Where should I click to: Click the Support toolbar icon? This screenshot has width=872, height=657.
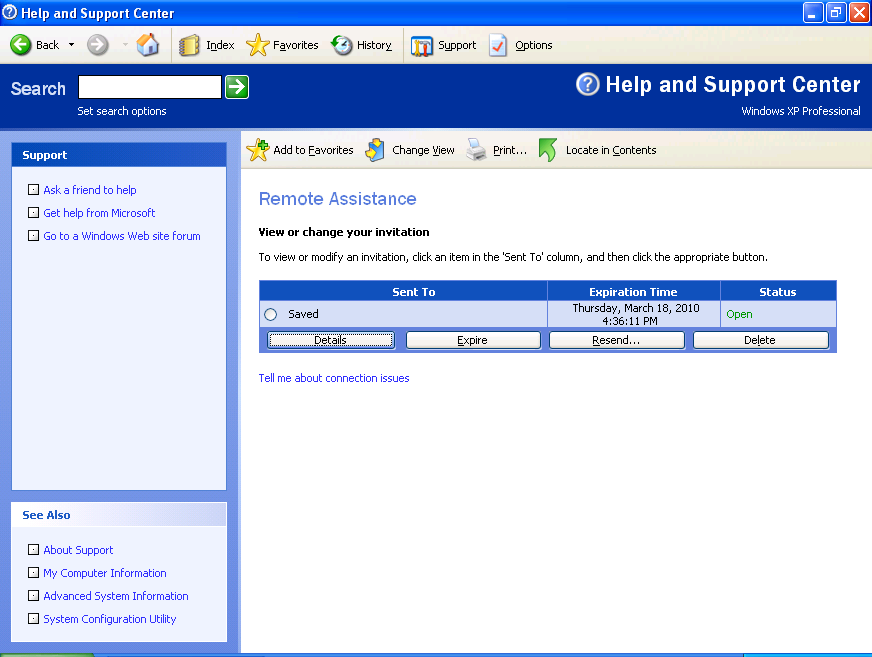coord(422,46)
